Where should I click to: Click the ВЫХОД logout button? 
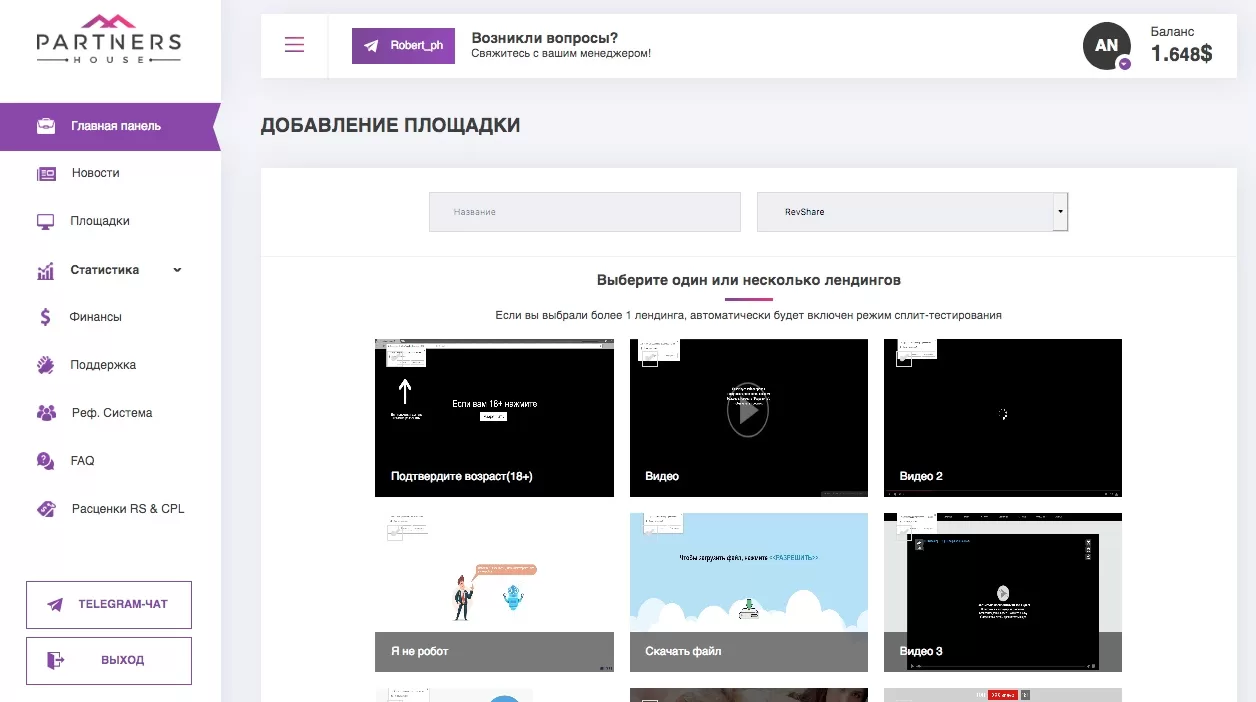pos(109,660)
